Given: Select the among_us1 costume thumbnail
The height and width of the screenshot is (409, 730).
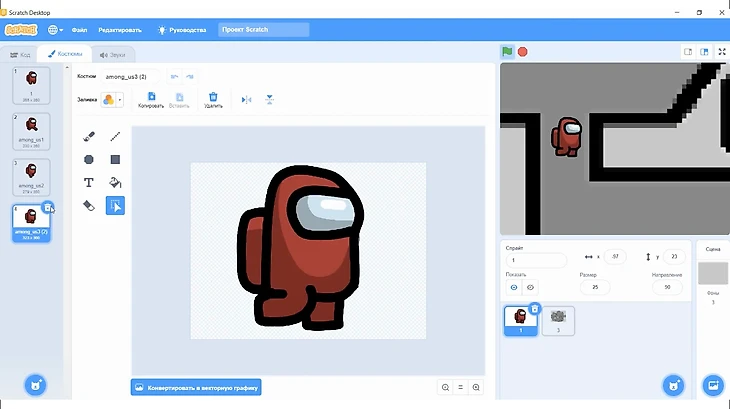Looking at the screenshot, I should 31,128.
